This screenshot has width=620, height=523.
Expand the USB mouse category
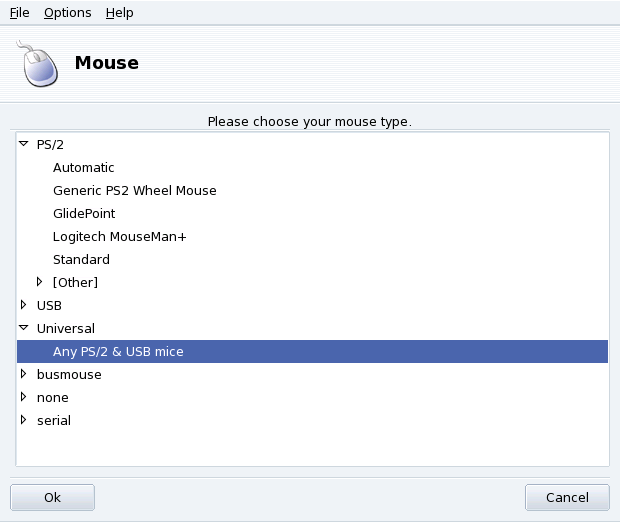pyautogui.click(x=24, y=305)
